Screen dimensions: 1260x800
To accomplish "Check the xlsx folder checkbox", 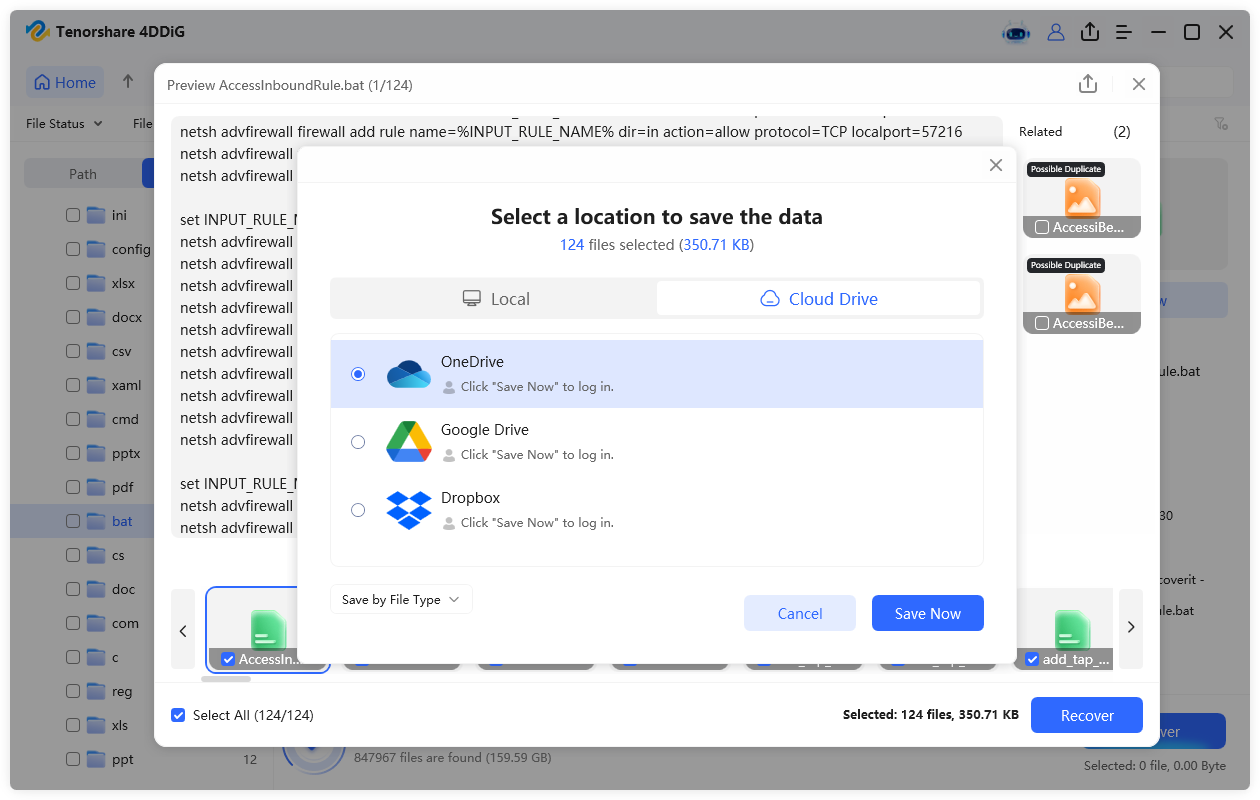I will (x=73, y=283).
